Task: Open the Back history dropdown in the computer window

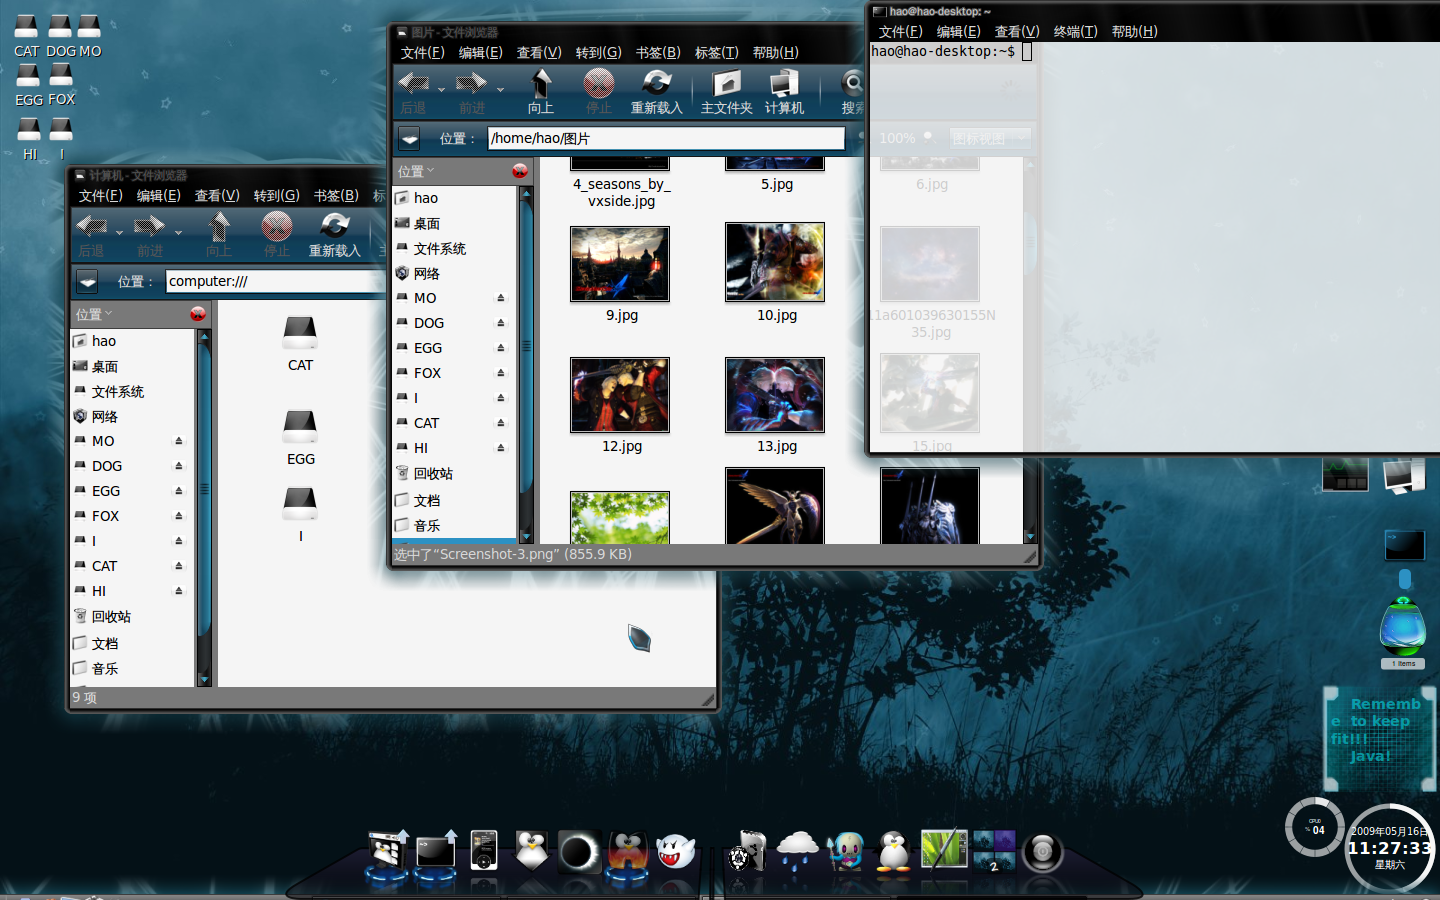Action: [119, 232]
